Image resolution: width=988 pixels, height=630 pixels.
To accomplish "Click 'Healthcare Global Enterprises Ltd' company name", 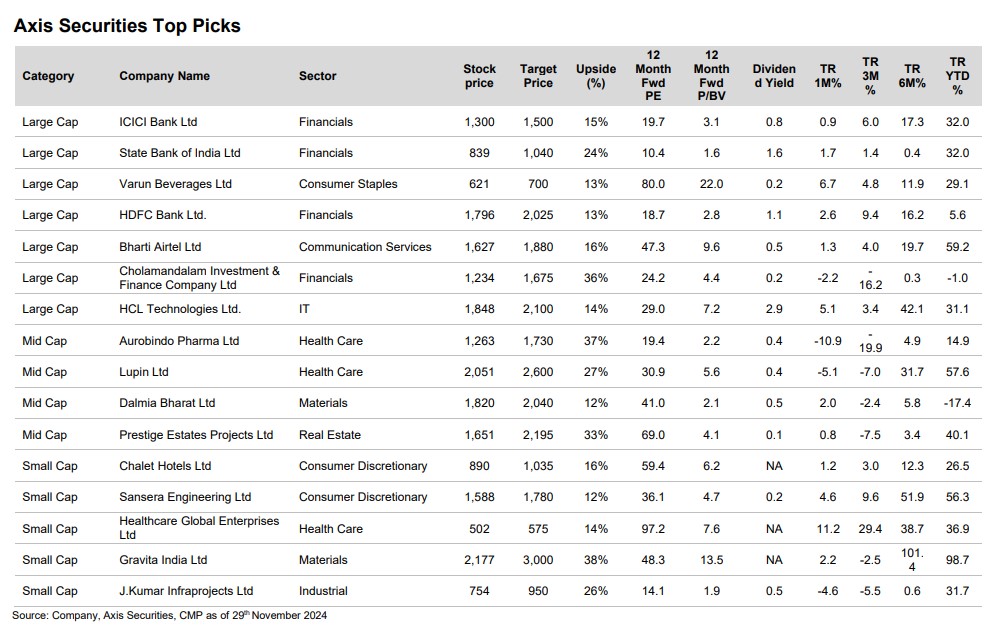I will [x=199, y=528].
